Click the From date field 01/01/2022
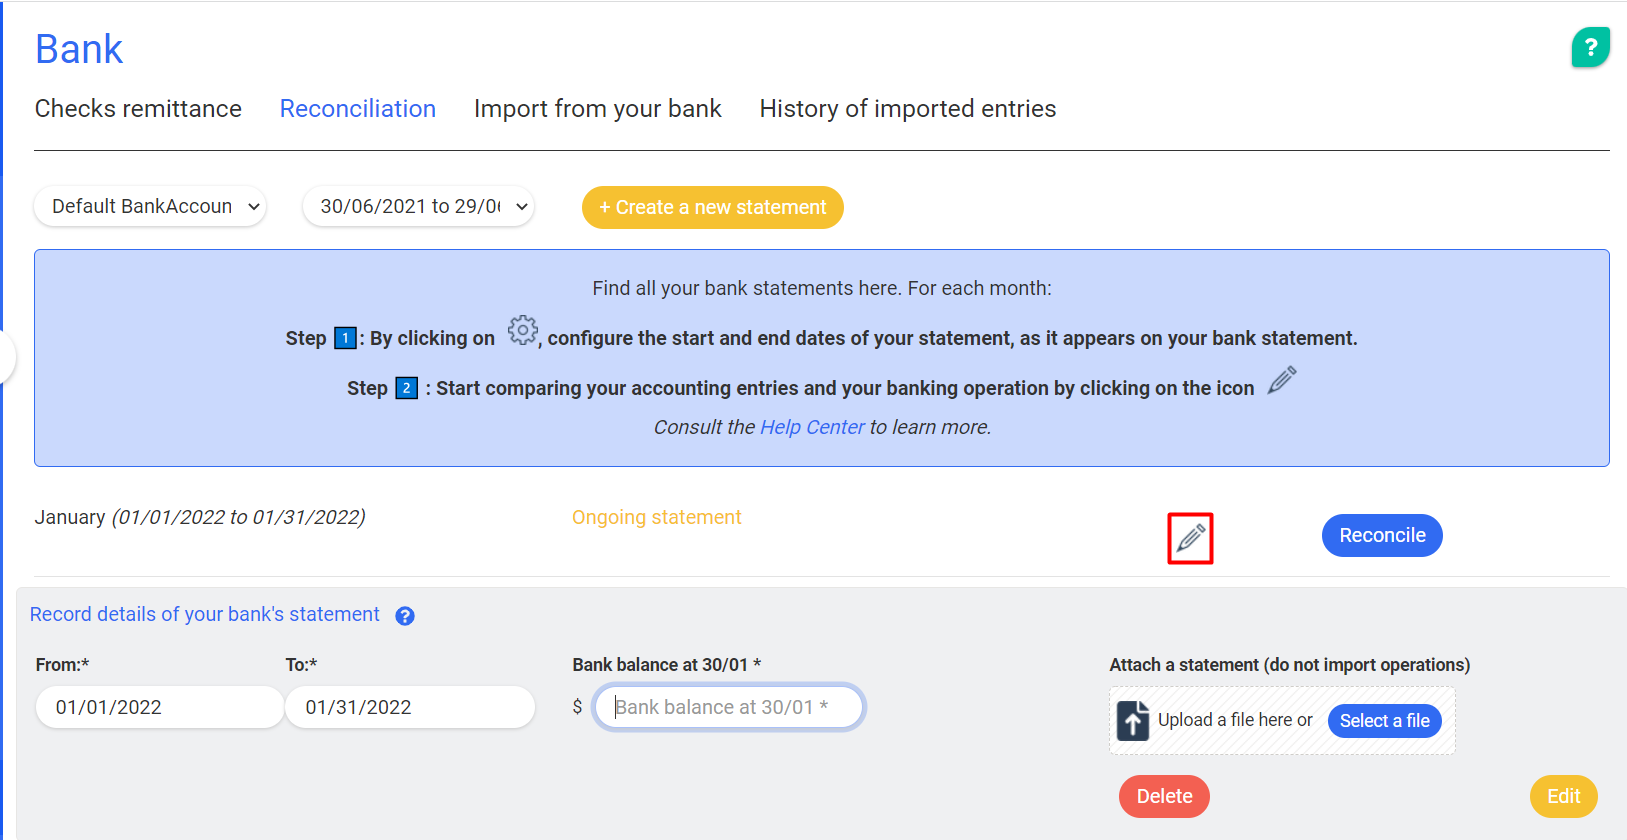 click(x=159, y=708)
